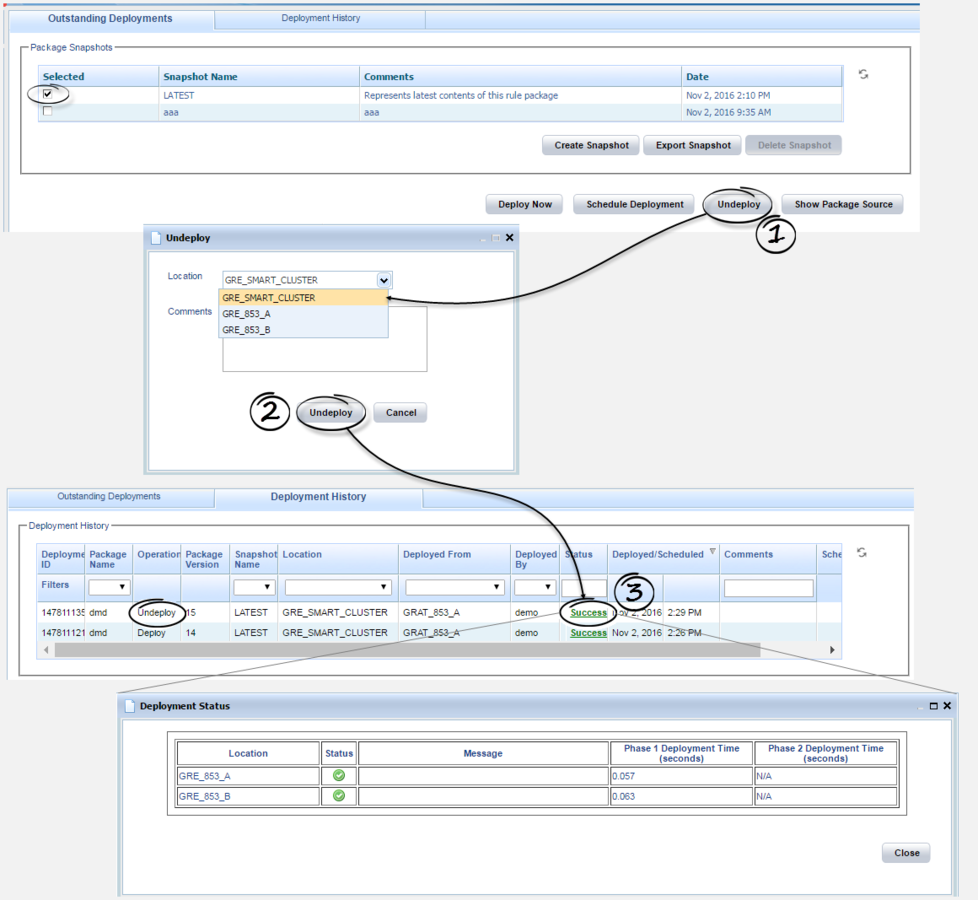Click Show Package Source button
Screen dimensions: 978x900
click(x=843, y=204)
